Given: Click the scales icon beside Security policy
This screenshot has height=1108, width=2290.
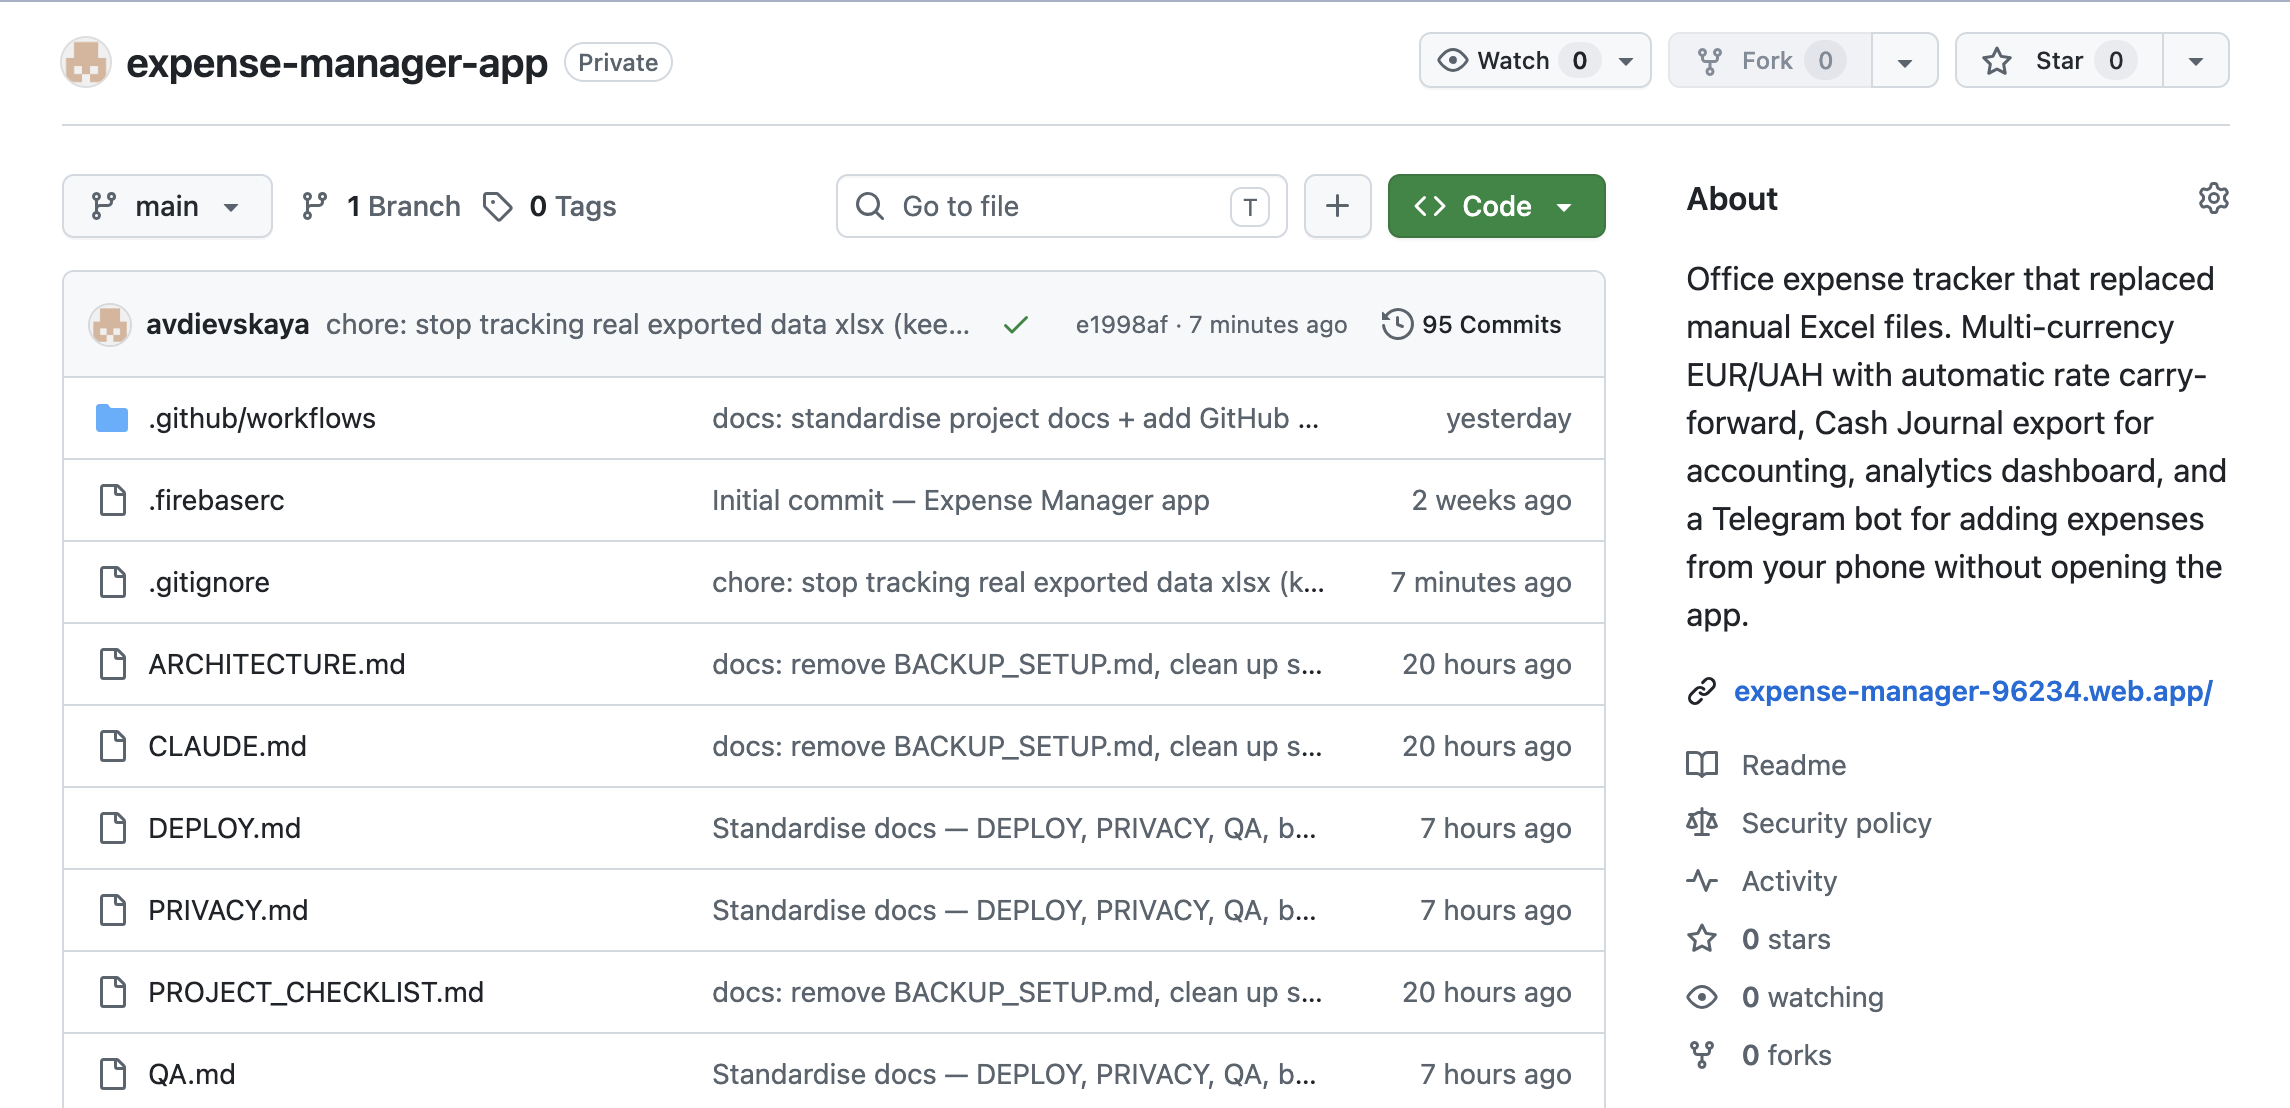Looking at the screenshot, I should pos(1702,823).
